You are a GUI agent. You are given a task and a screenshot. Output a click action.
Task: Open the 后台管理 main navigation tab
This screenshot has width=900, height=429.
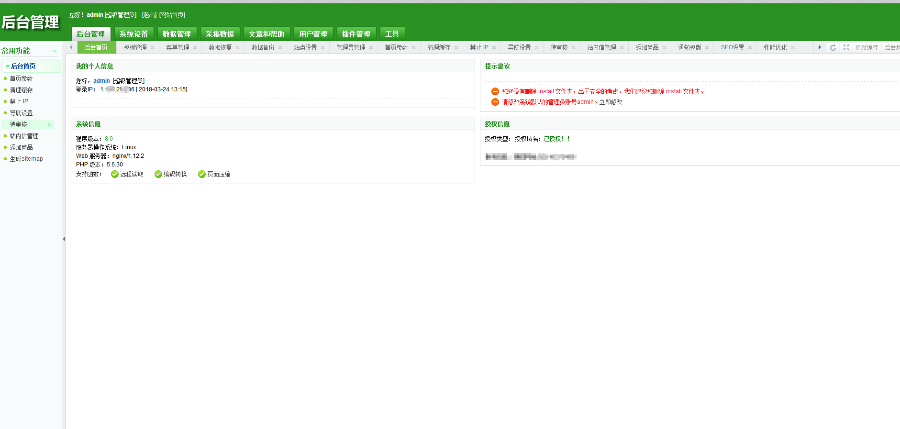click(90, 34)
